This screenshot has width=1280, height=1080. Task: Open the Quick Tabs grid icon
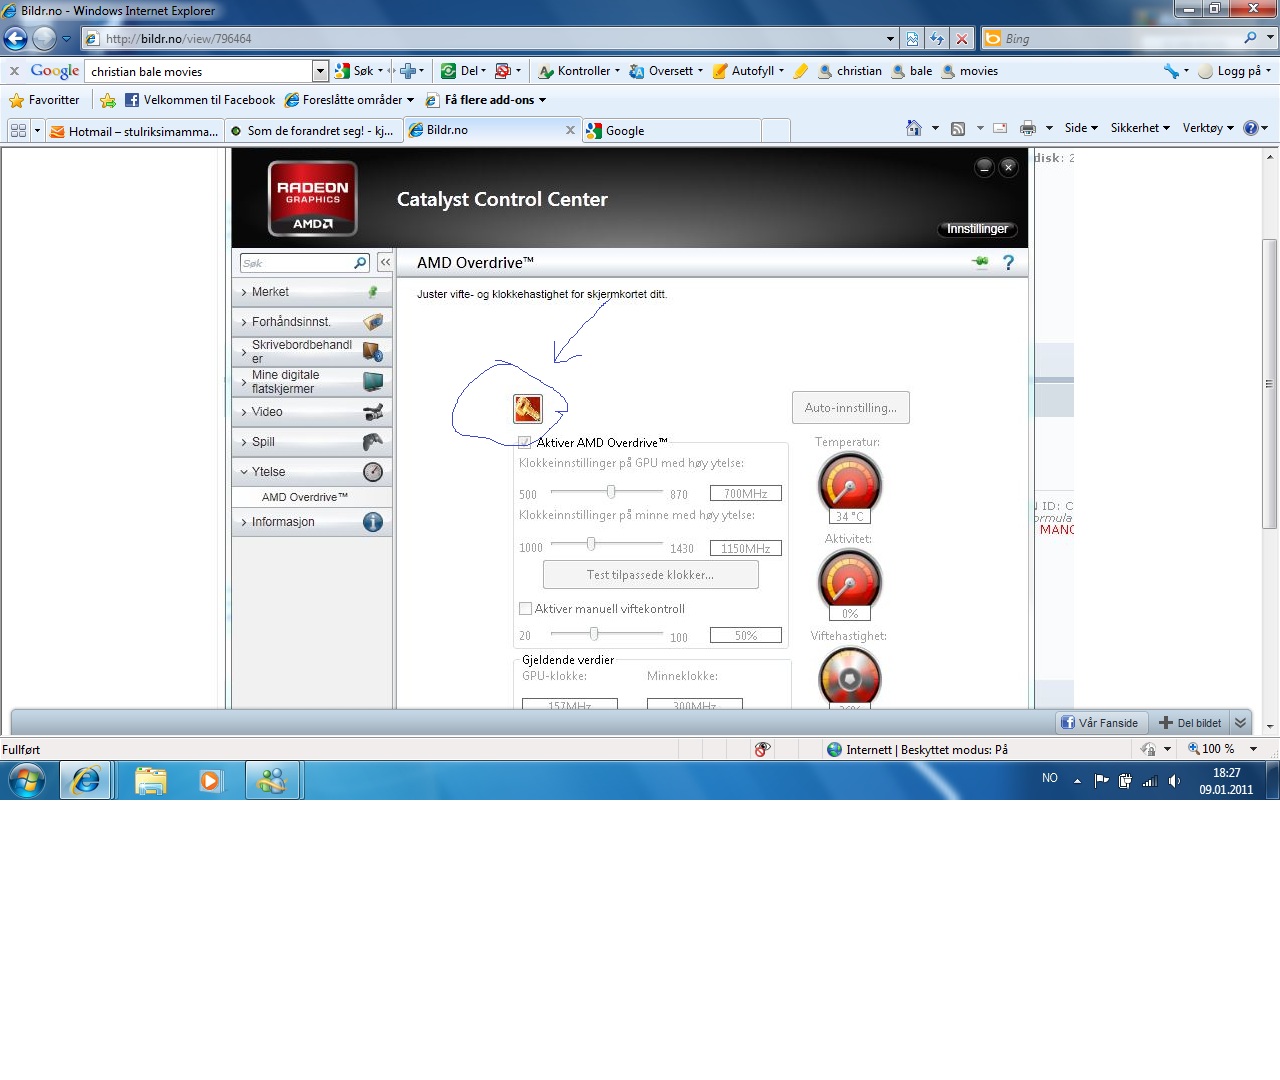tap(18, 130)
